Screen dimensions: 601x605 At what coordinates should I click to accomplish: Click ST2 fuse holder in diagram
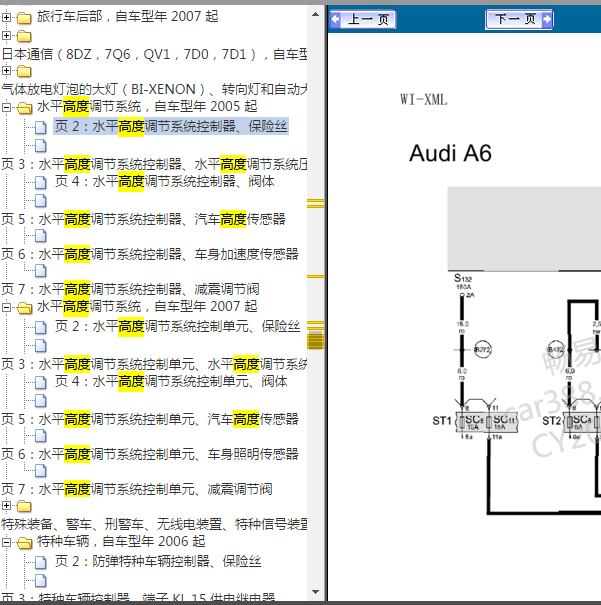[x=581, y=422]
